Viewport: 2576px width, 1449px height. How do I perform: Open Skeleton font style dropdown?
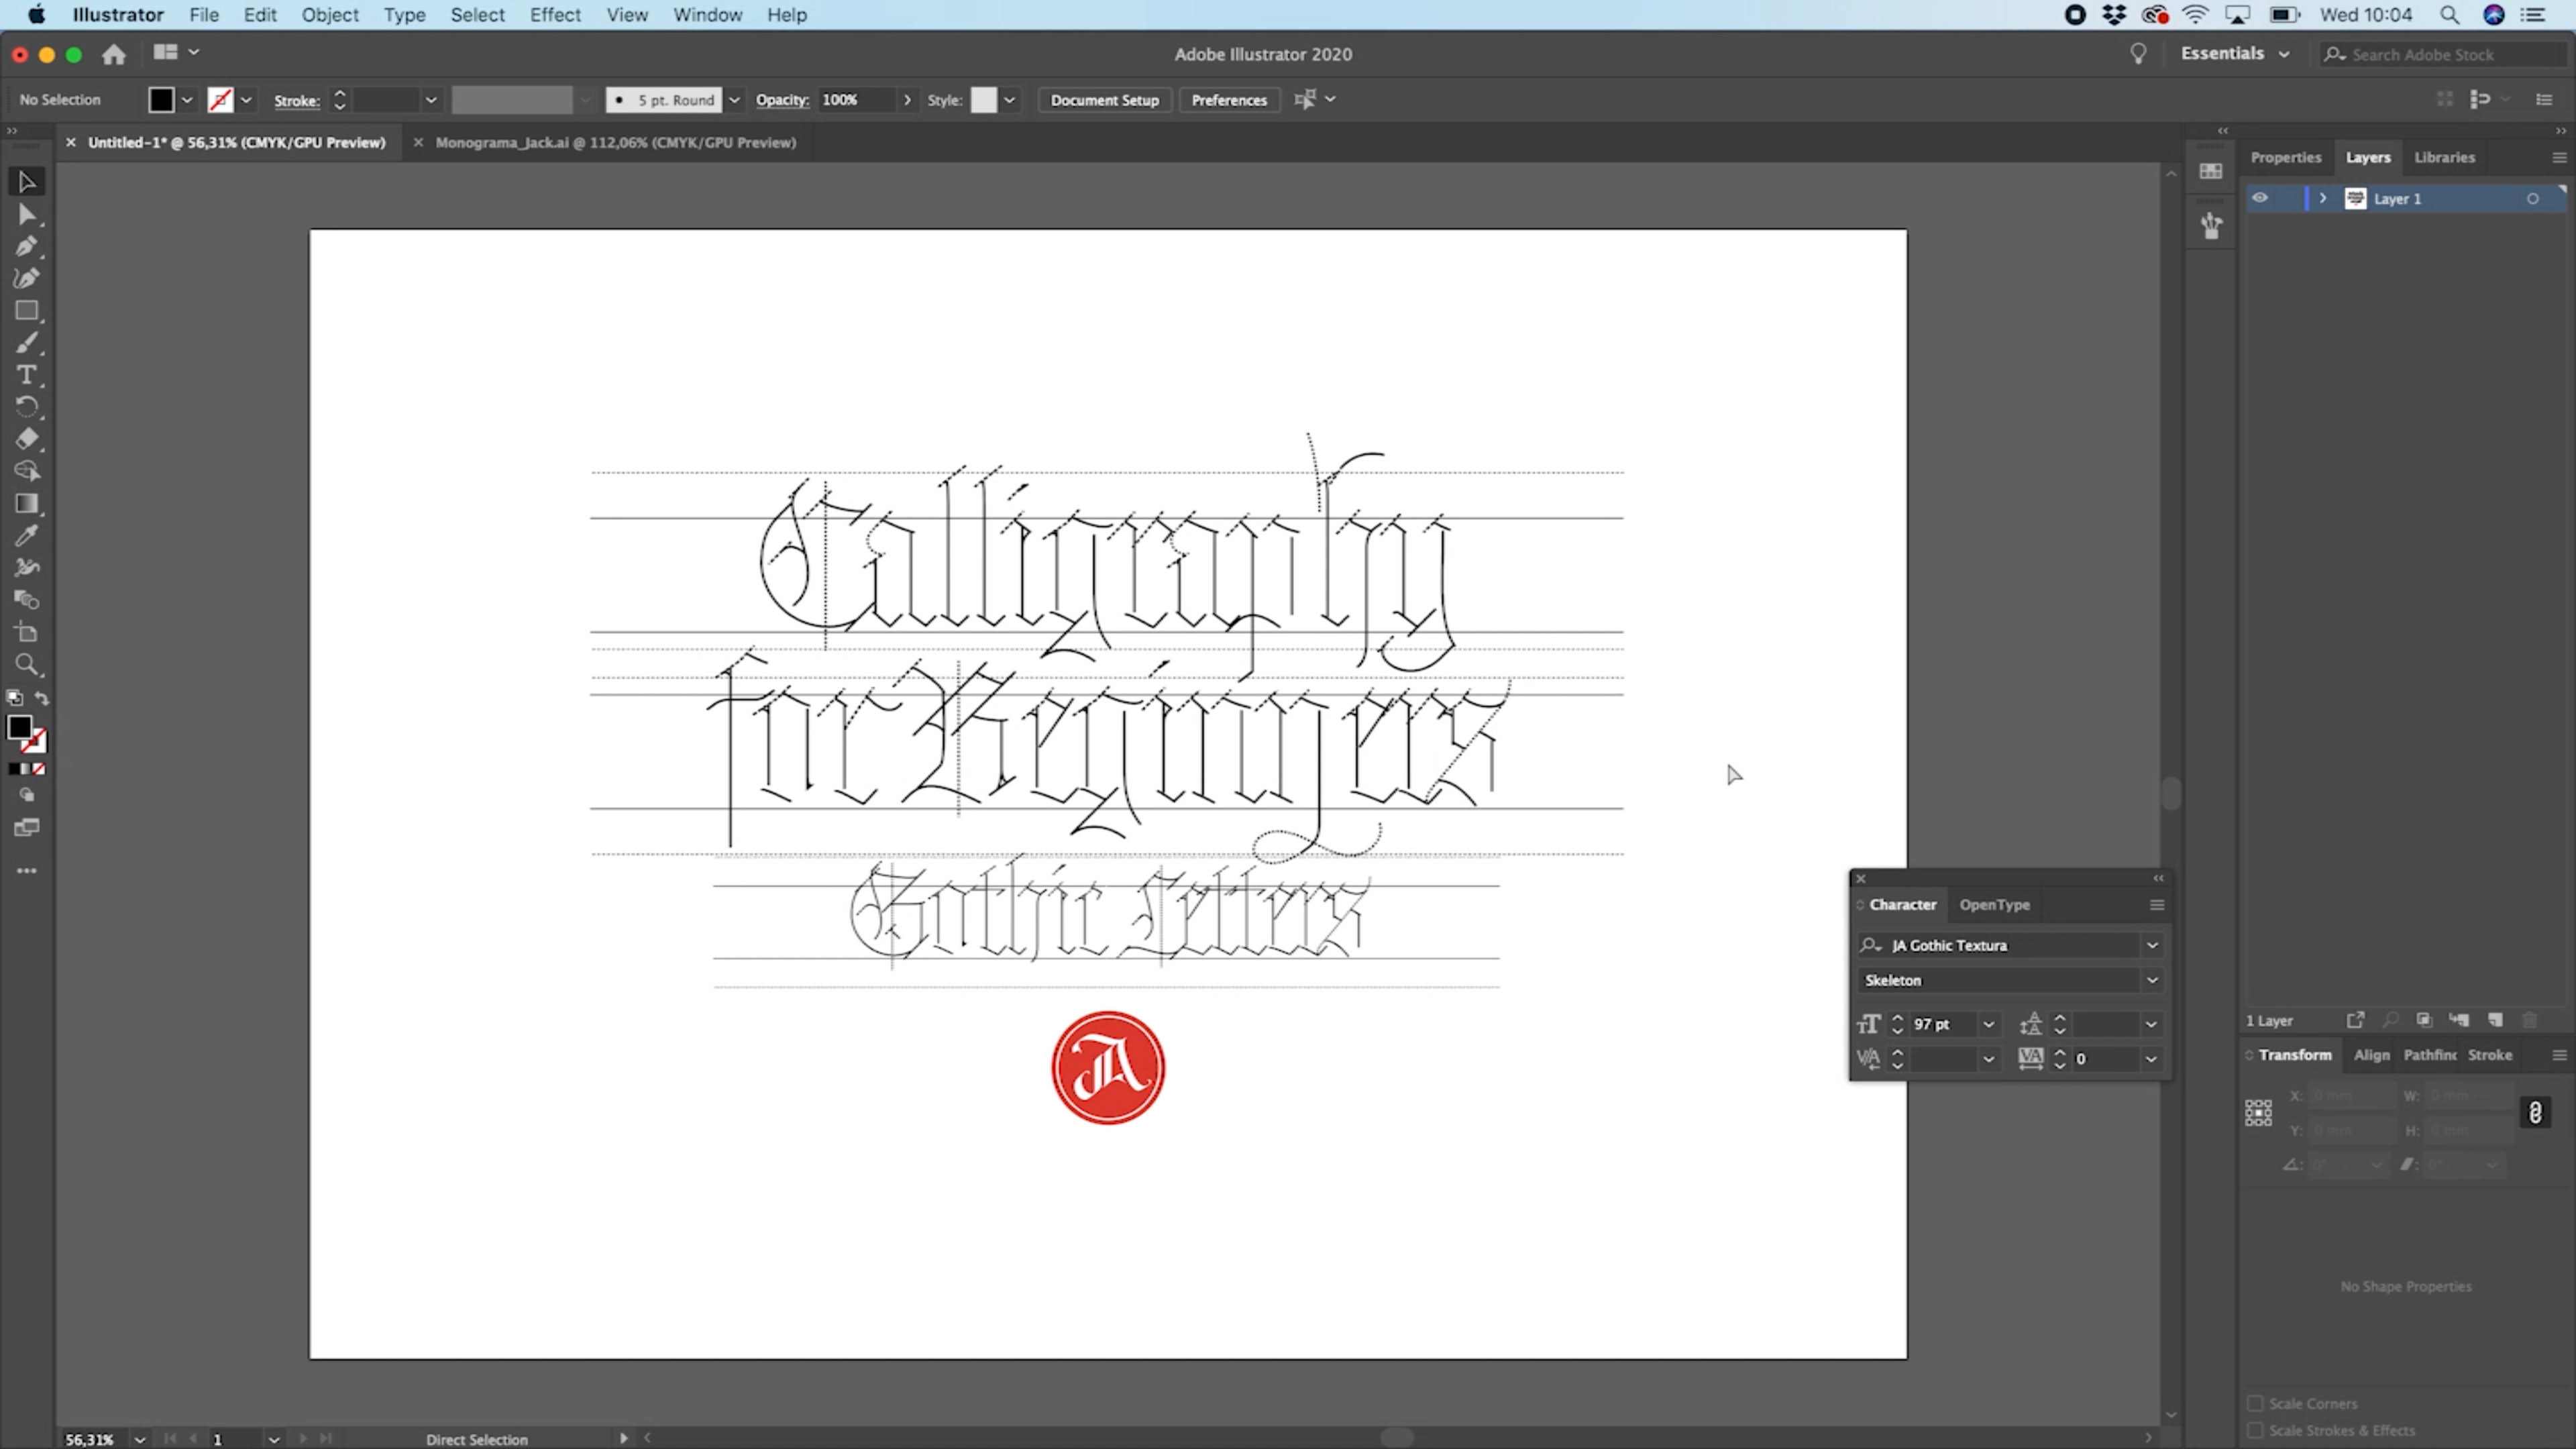2152,980
